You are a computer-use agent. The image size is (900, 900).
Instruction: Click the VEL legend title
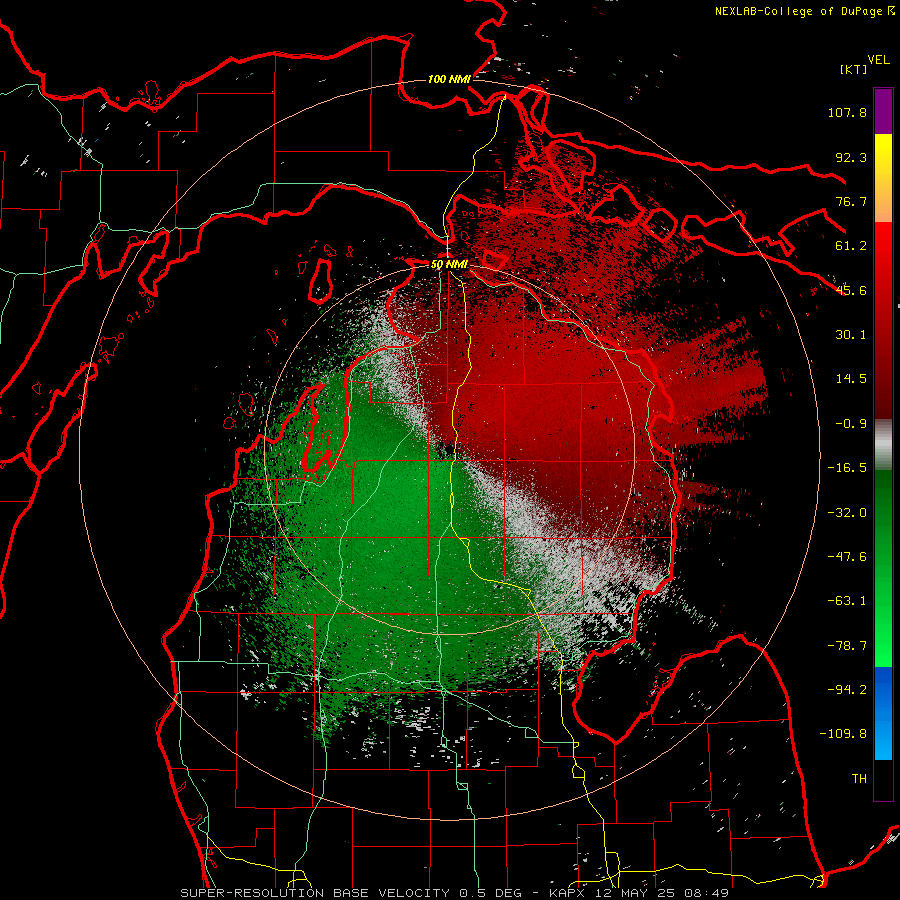click(x=878, y=59)
